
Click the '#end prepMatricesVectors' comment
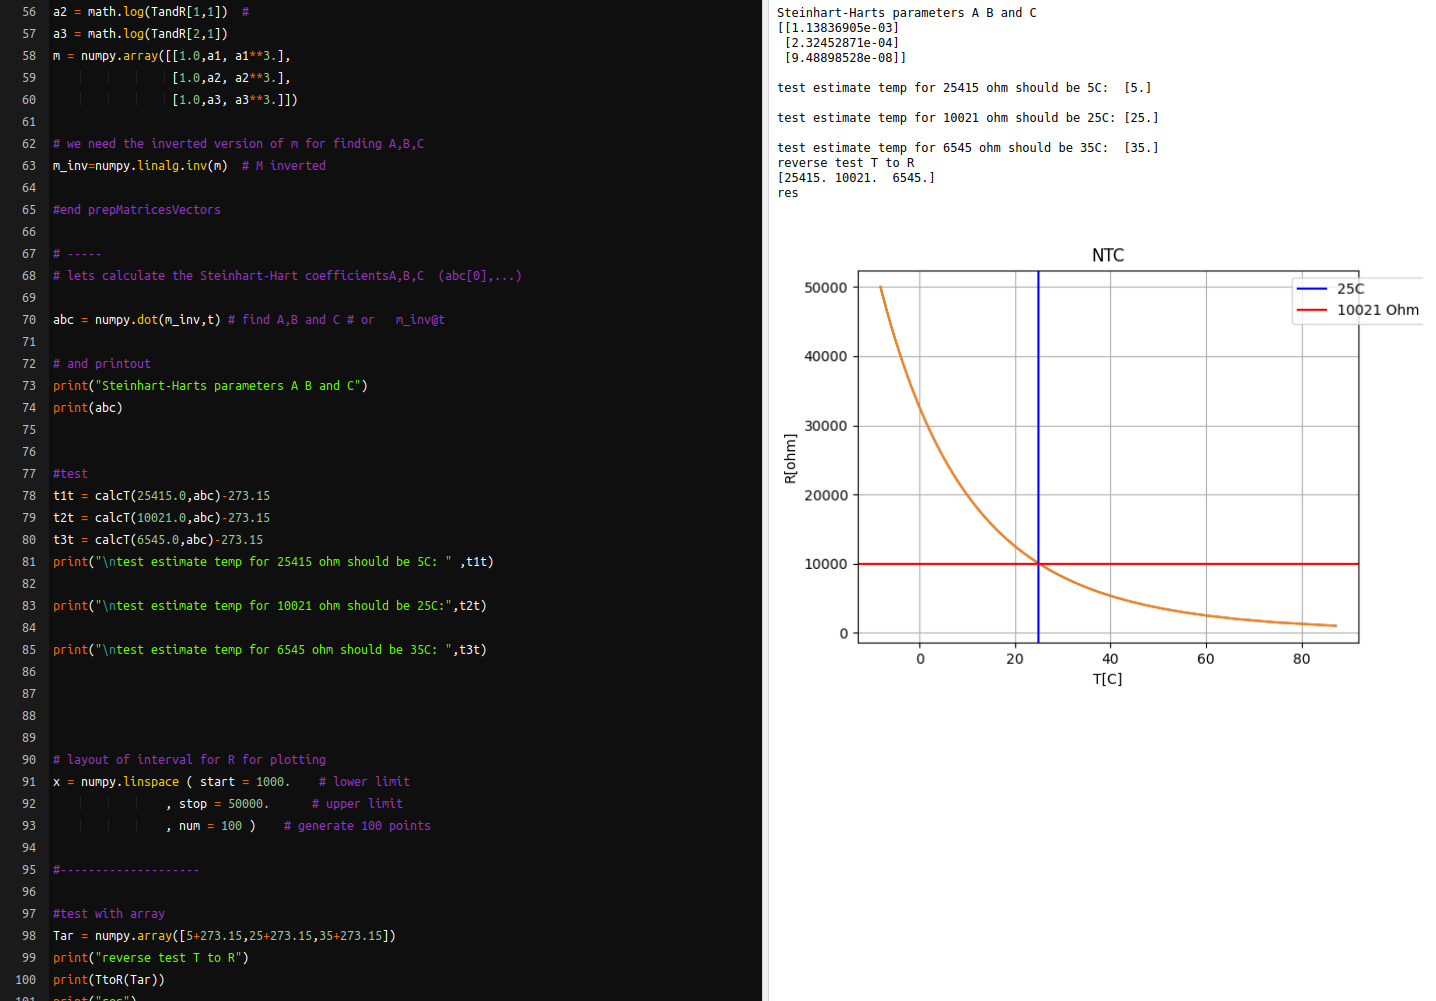[x=137, y=210]
